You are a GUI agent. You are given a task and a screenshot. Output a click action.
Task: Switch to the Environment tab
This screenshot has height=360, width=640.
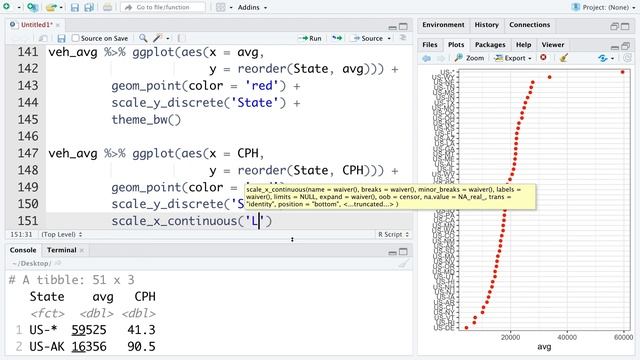pos(443,25)
